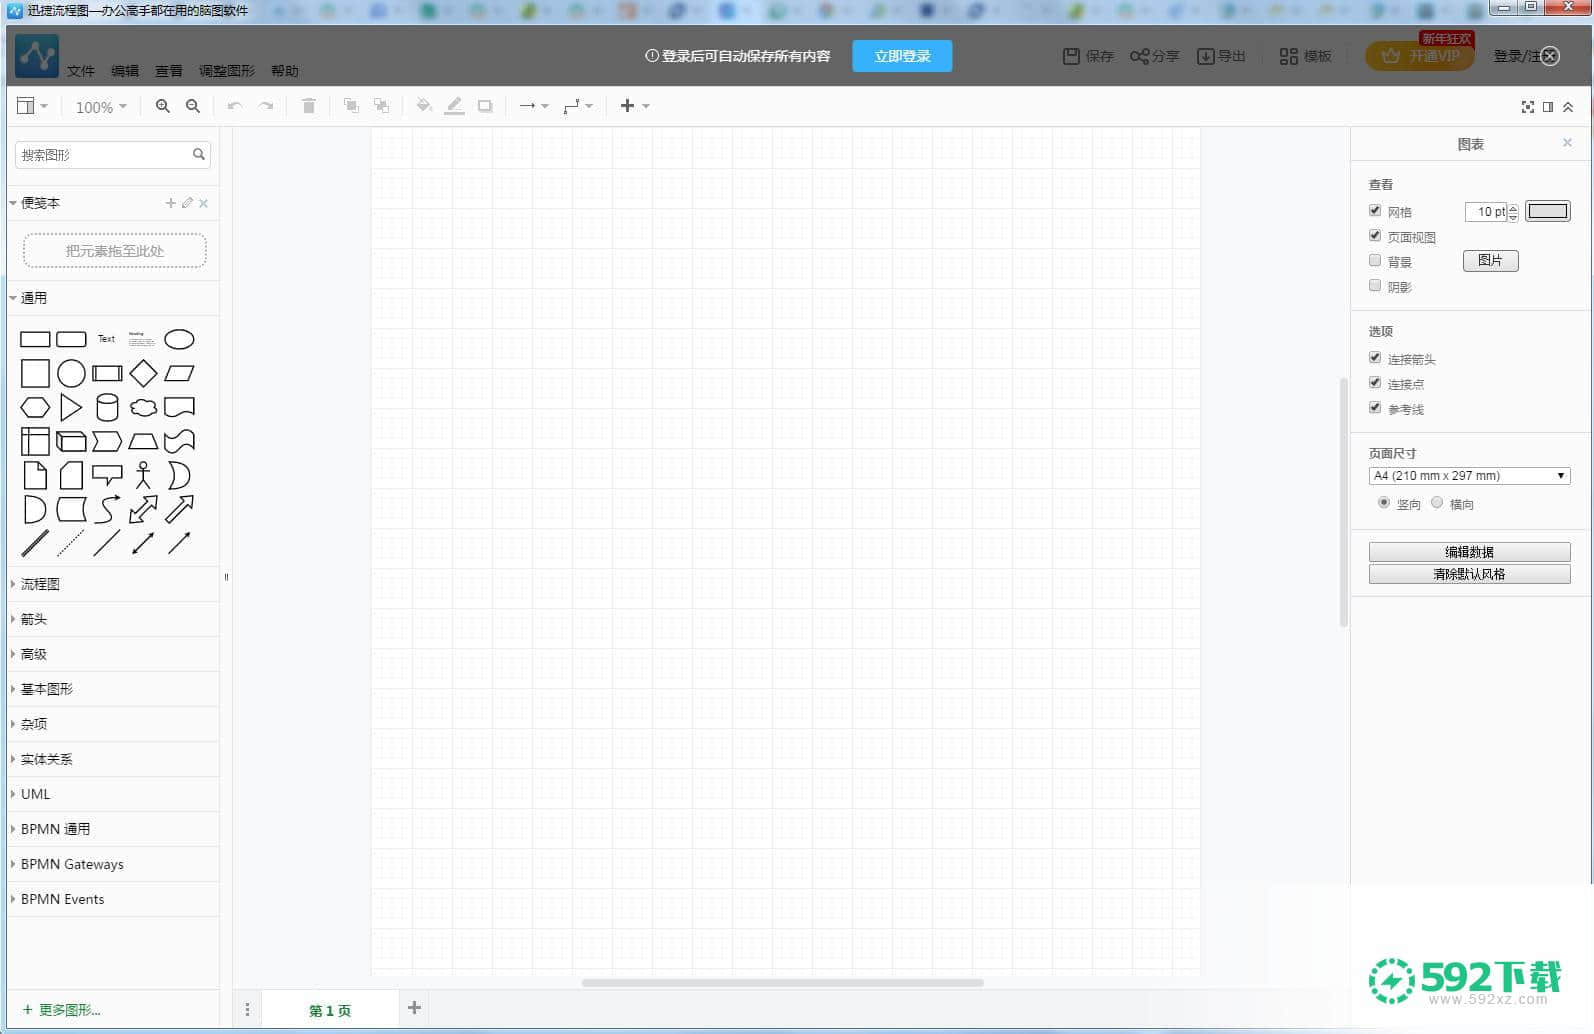
Task: Click the zoom out magnifier icon
Action: [x=193, y=106]
